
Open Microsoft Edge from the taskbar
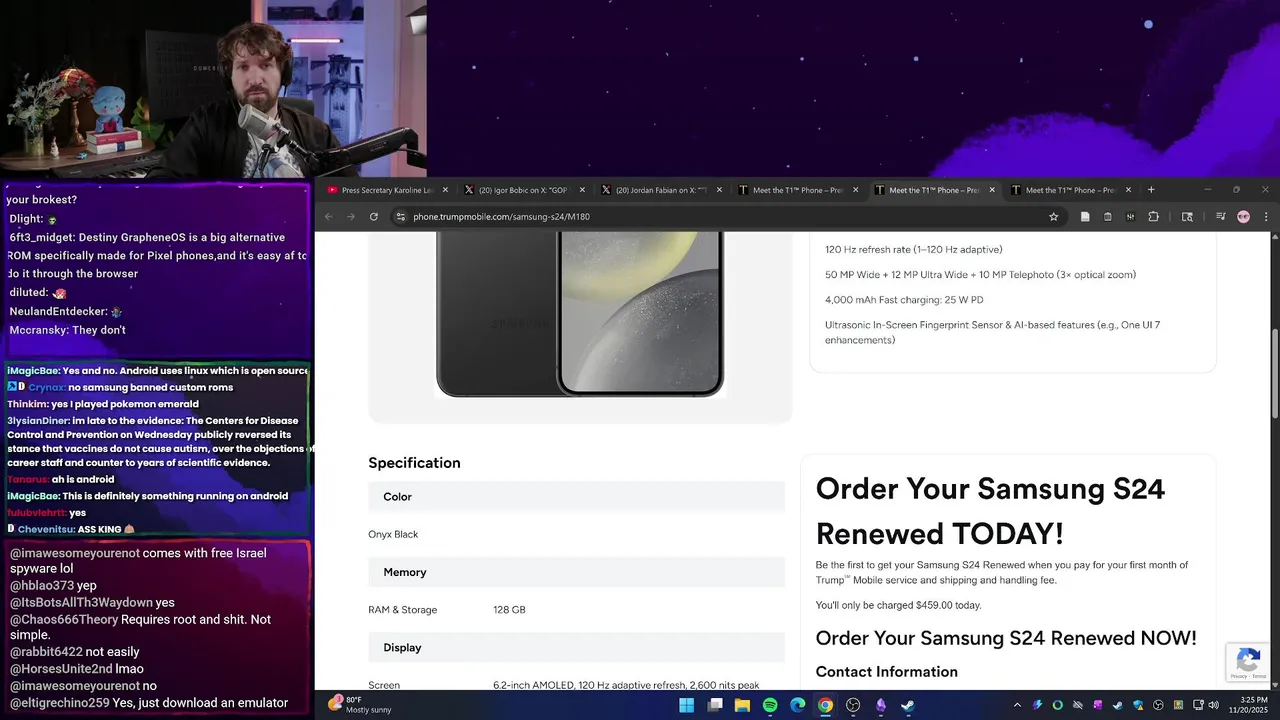point(798,705)
